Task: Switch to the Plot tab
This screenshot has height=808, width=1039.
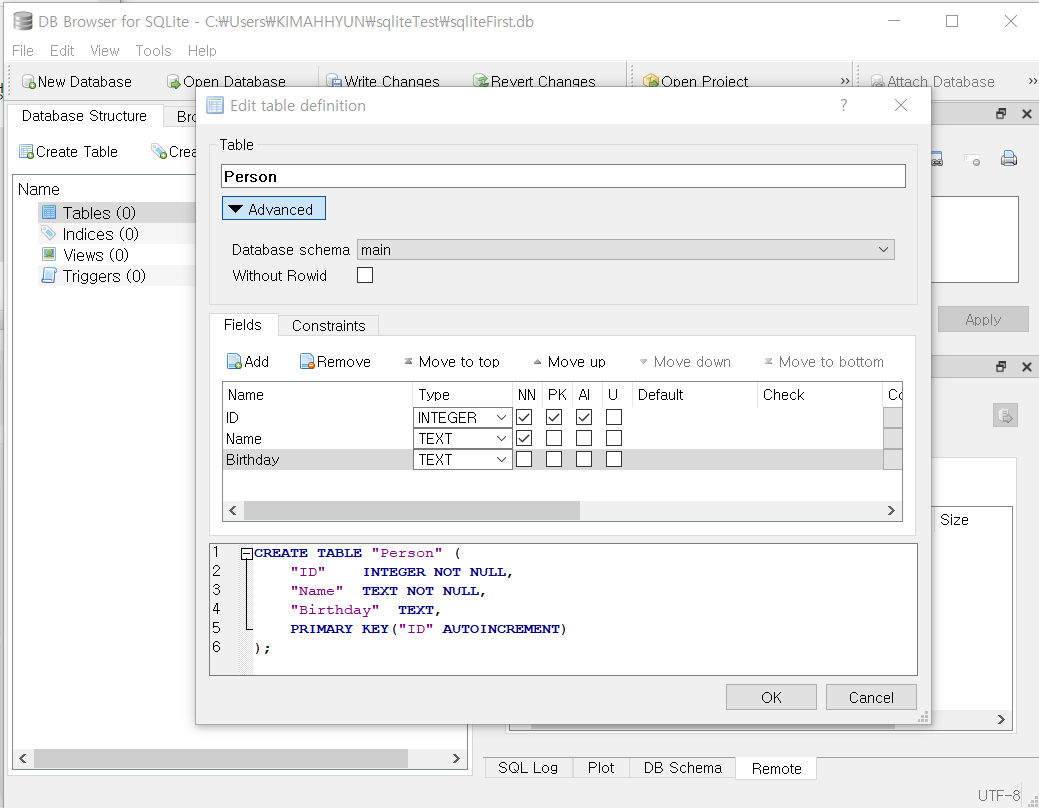Action: (600, 768)
